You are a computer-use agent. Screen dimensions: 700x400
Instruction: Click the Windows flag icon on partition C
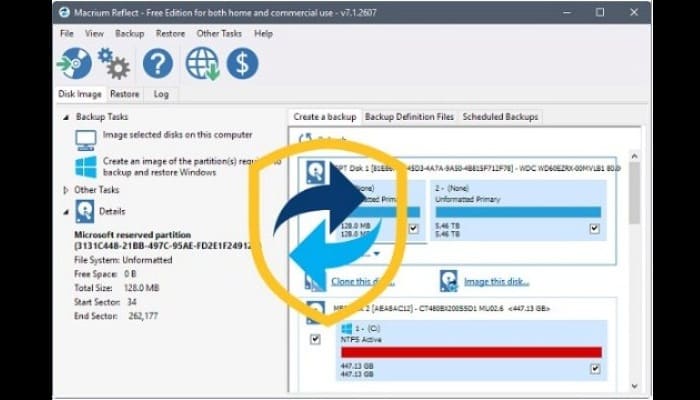pos(346,329)
